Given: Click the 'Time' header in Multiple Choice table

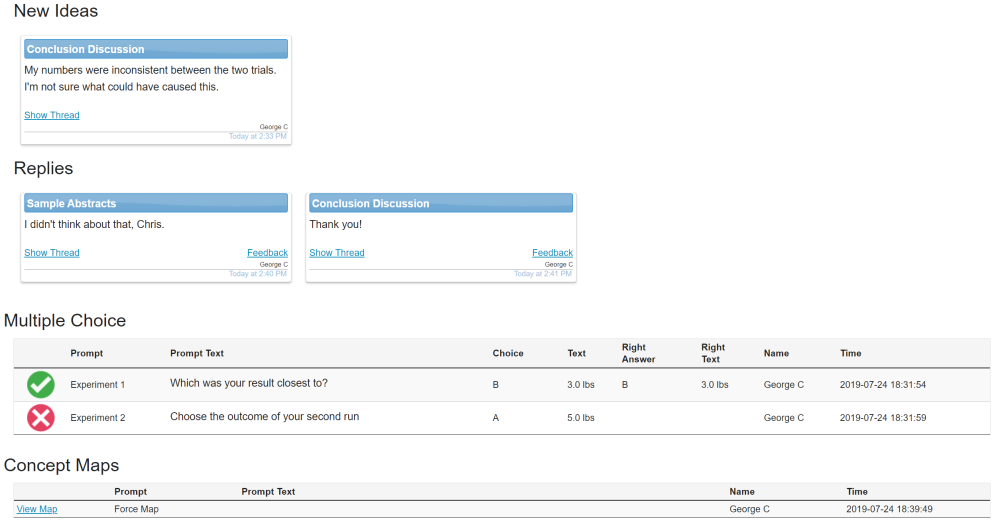Looking at the screenshot, I should pyautogui.click(x=851, y=353).
